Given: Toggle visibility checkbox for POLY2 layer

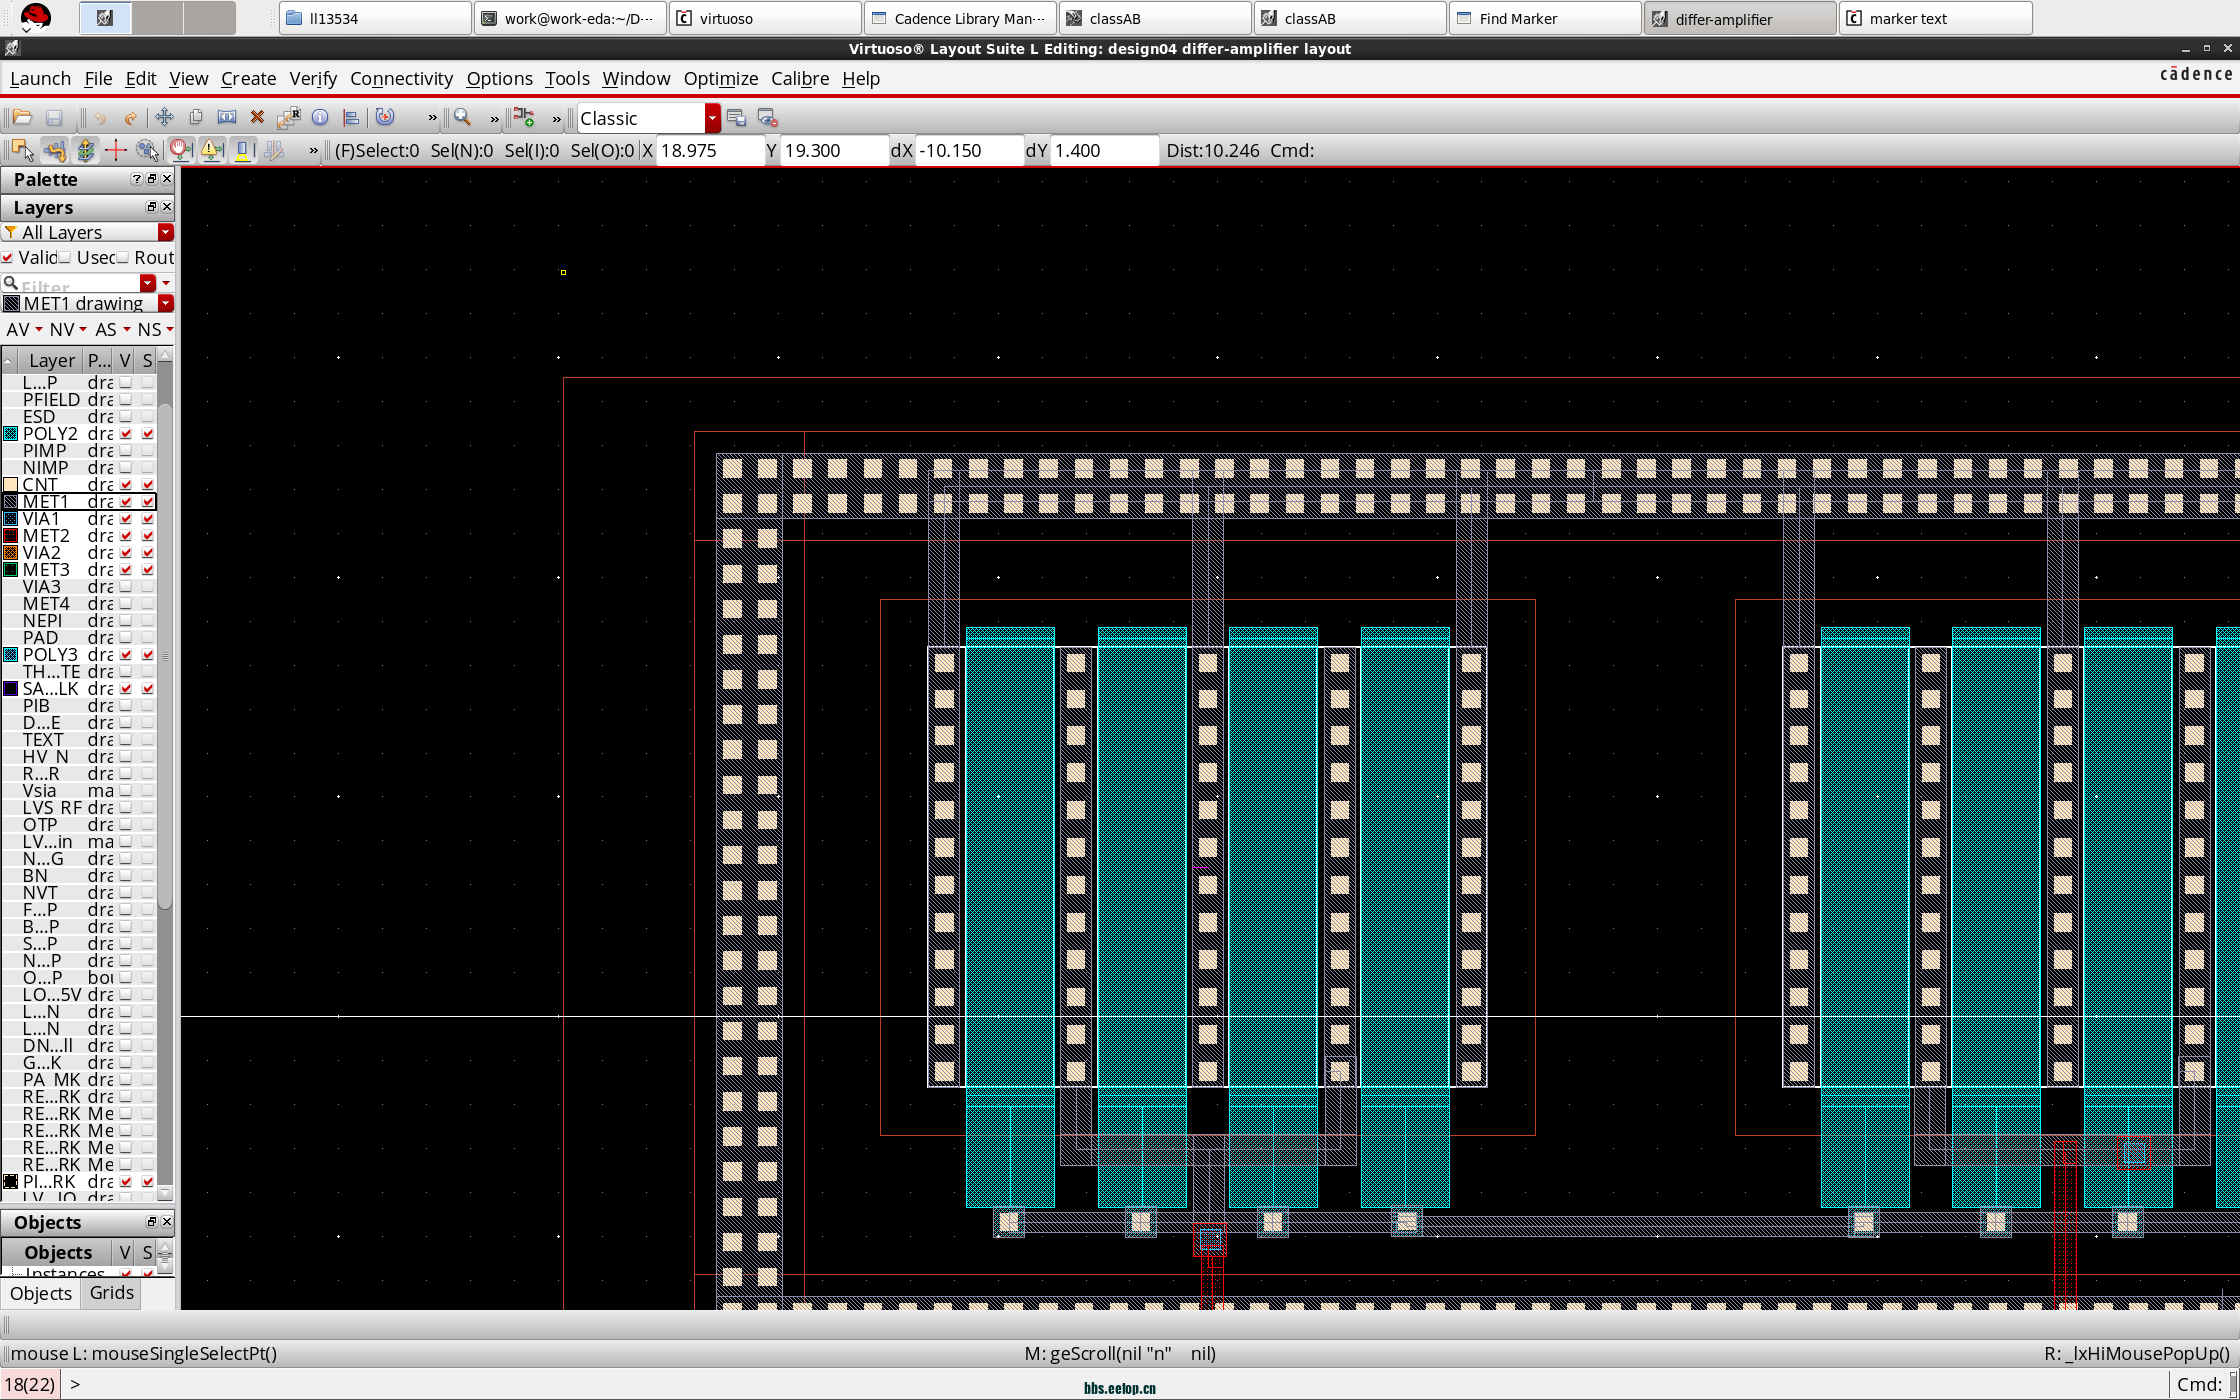Looking at the screenshot, I should 126,434.
